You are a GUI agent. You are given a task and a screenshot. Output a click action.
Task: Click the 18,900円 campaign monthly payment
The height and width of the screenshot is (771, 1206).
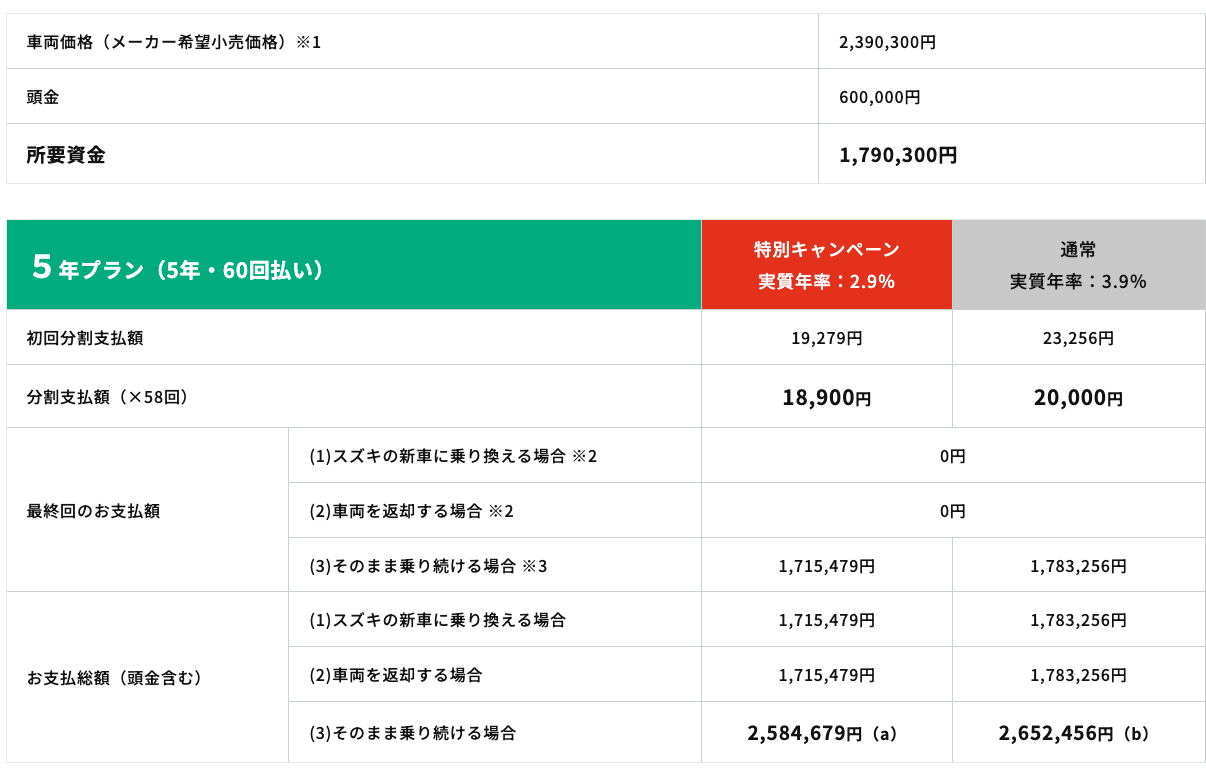click(x=826, y=398)
